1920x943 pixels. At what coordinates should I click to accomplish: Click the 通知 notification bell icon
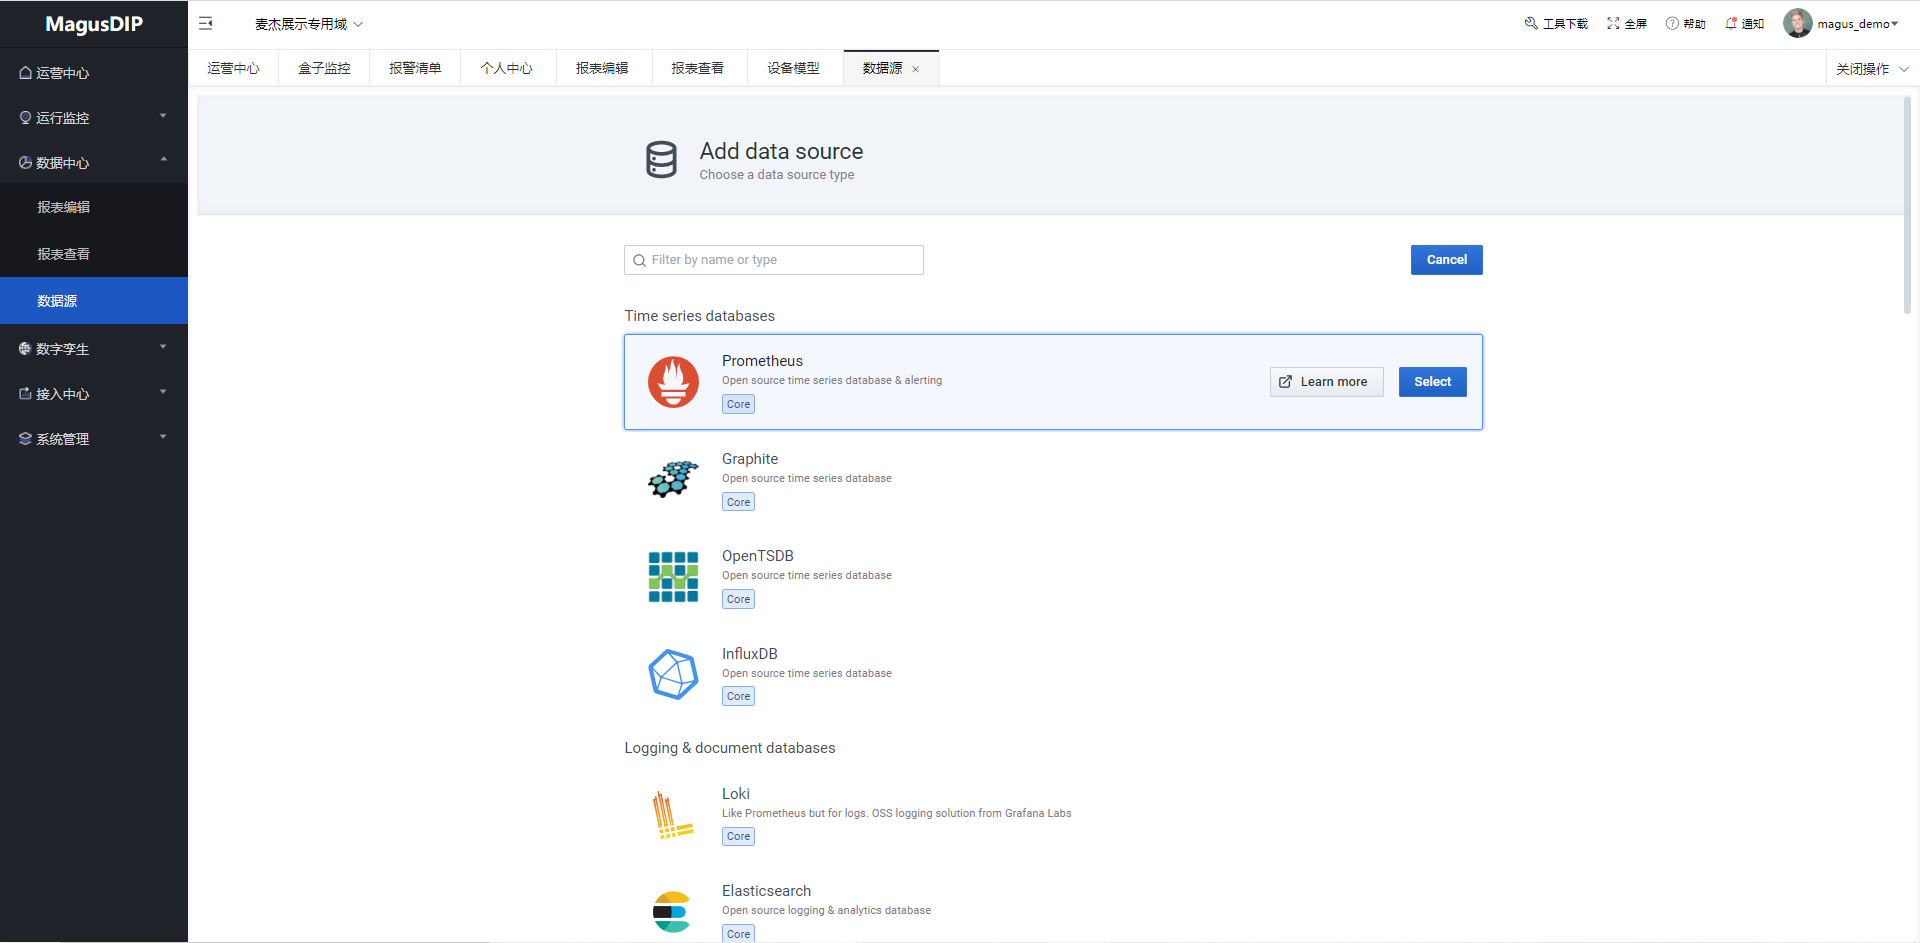coord(1731,23)
